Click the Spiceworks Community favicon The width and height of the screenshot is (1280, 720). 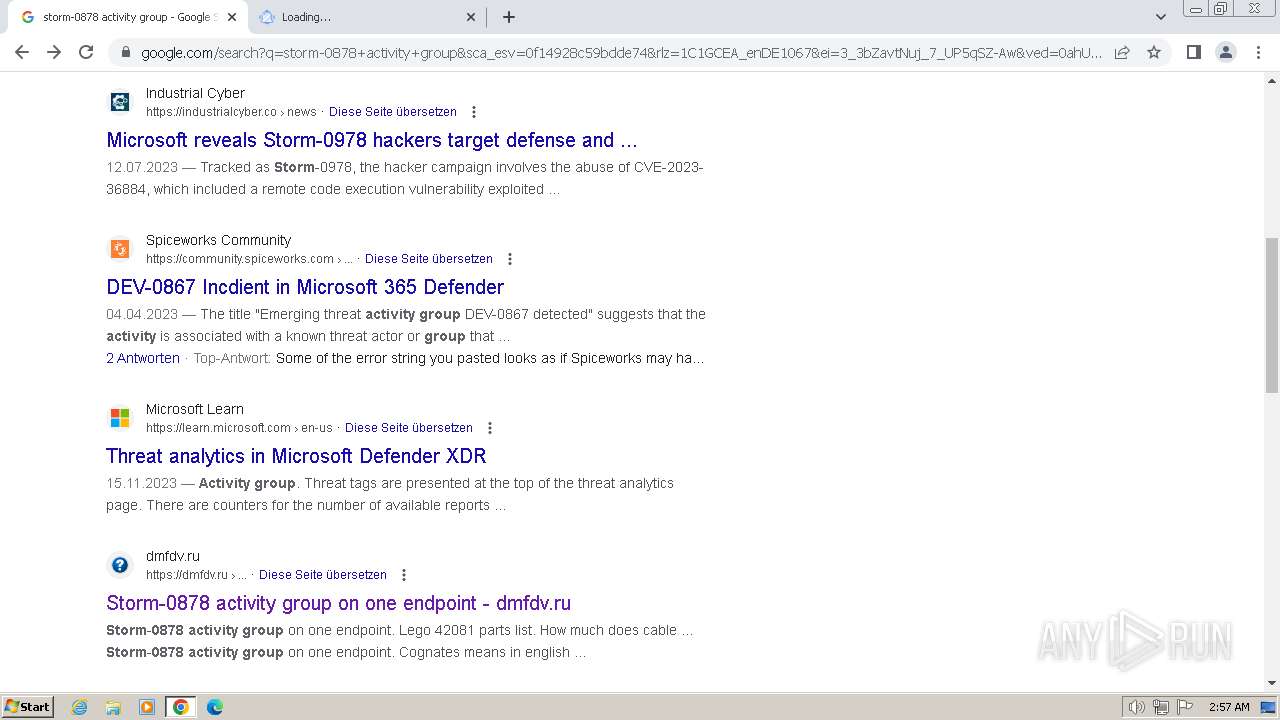pyautogui.click(x=120, y=249)
